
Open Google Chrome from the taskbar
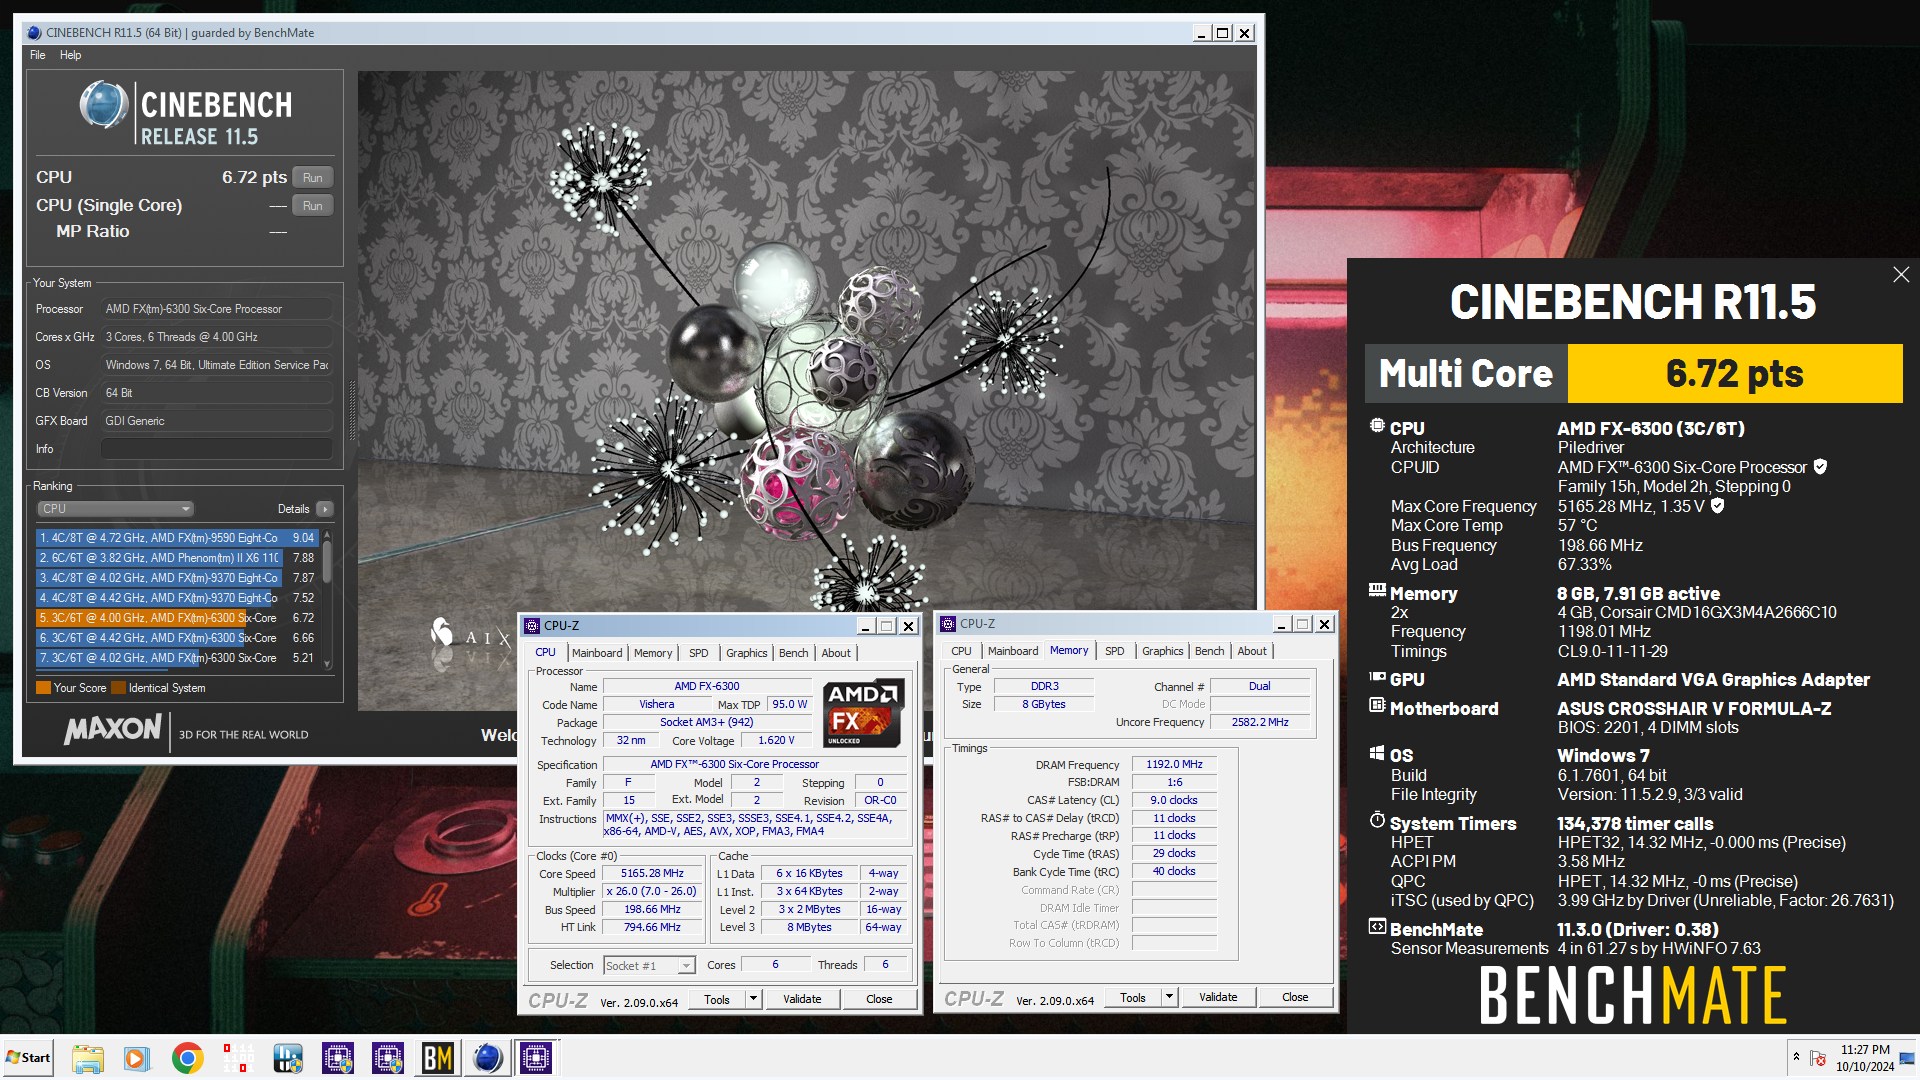tap(187, 1058)
